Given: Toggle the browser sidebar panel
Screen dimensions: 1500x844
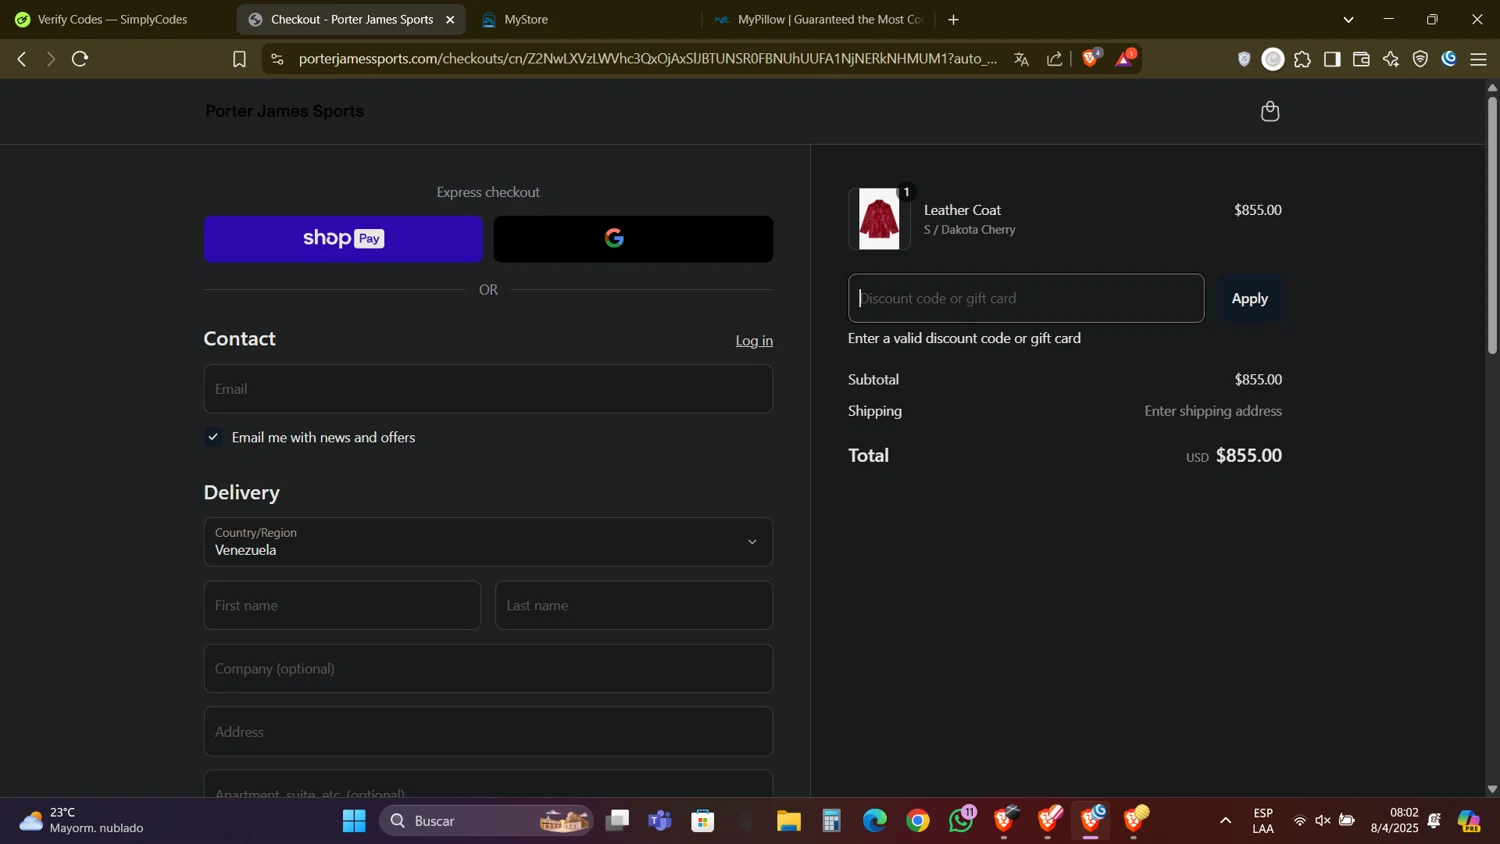Looking at the screenshot, I should (1332, 59).
